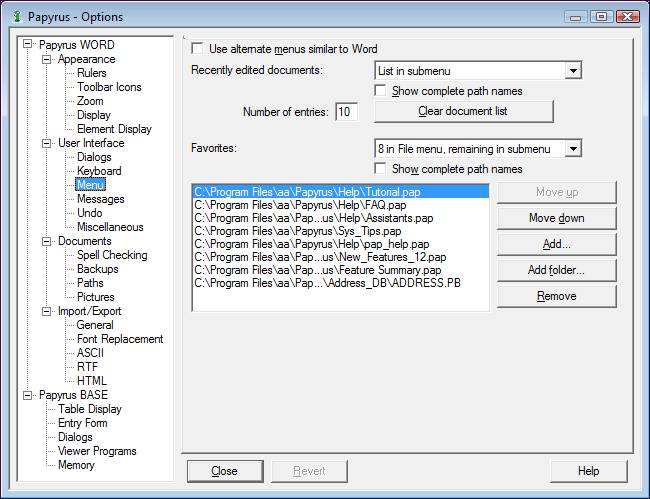Select Entry Form in the tree
The width and height of the screenshot is (650, 499).
pos(82,423)
